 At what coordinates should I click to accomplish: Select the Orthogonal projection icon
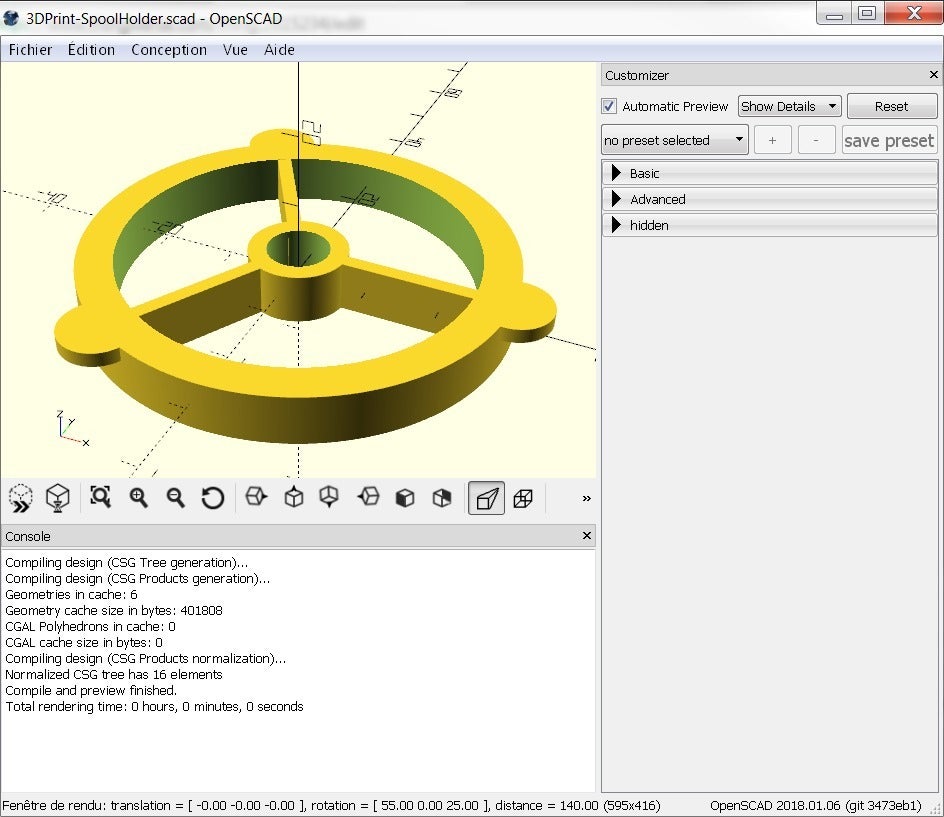coord(523,497)
